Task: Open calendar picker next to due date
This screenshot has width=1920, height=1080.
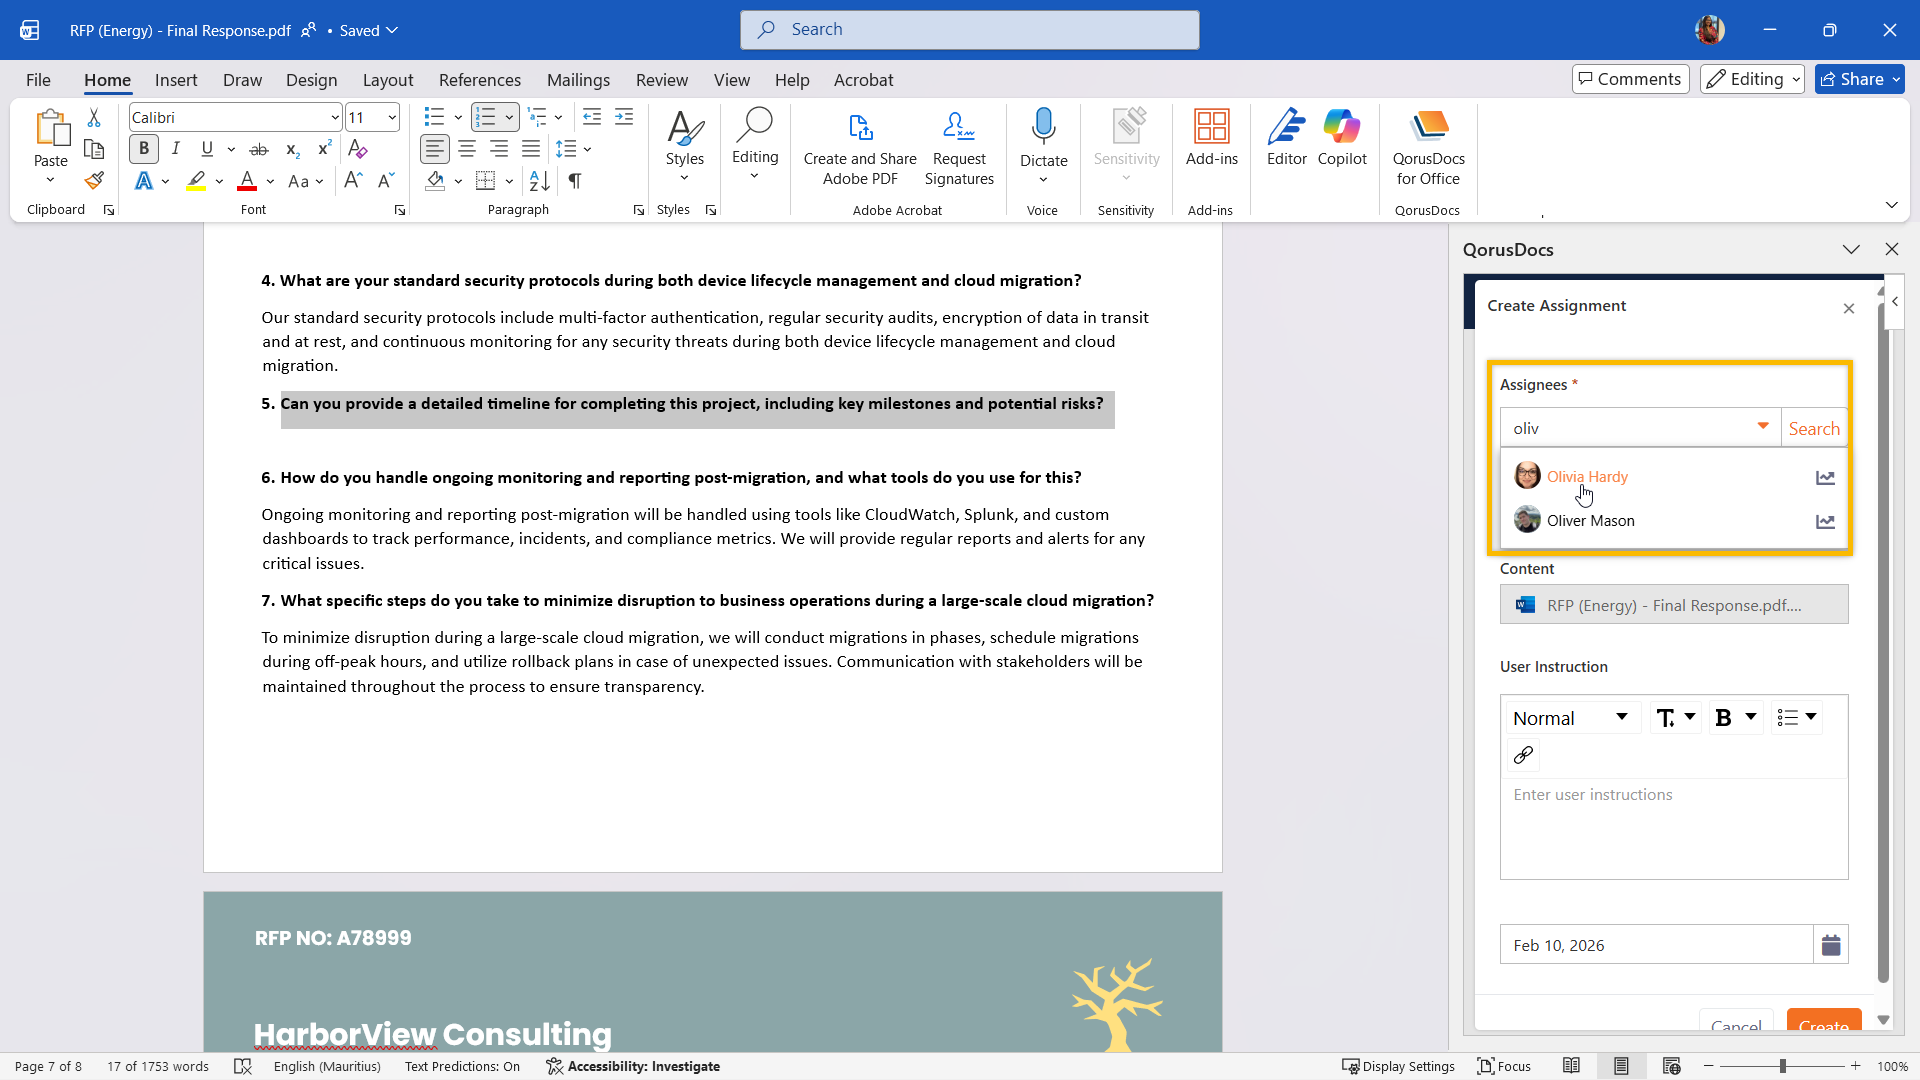Action: [x=1831, y=945]
